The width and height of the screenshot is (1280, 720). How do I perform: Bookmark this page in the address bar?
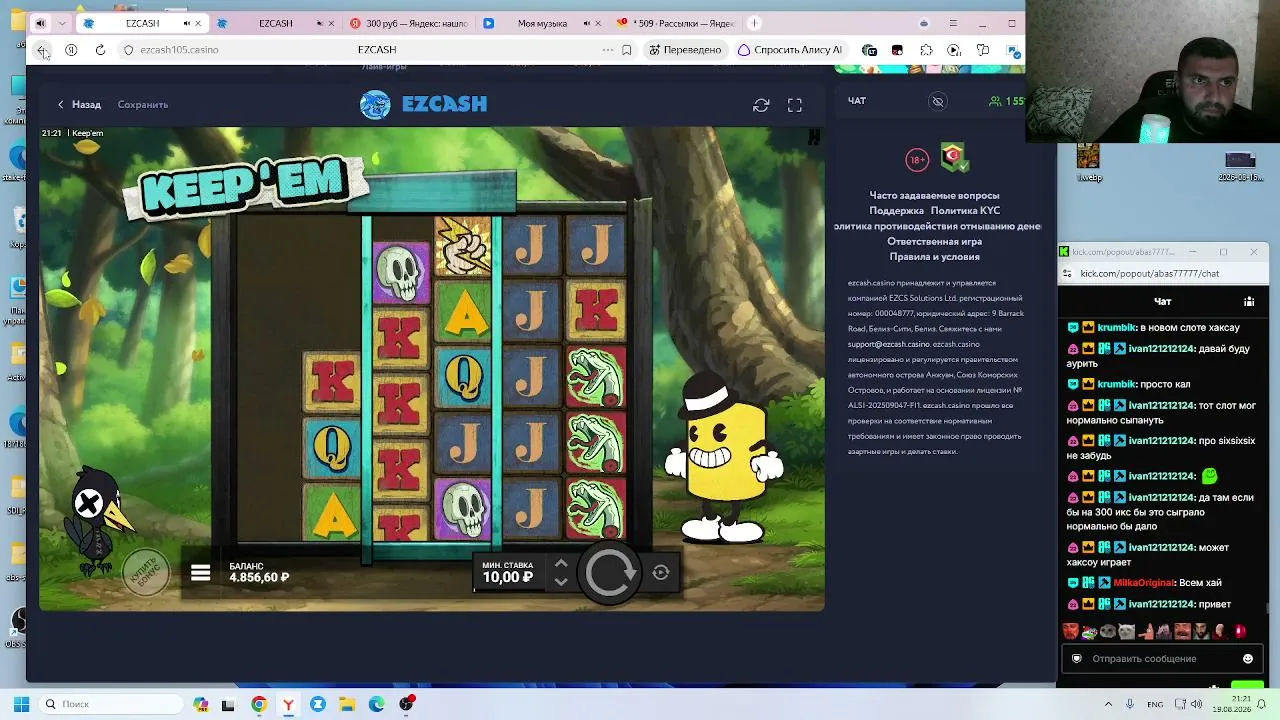627,50
